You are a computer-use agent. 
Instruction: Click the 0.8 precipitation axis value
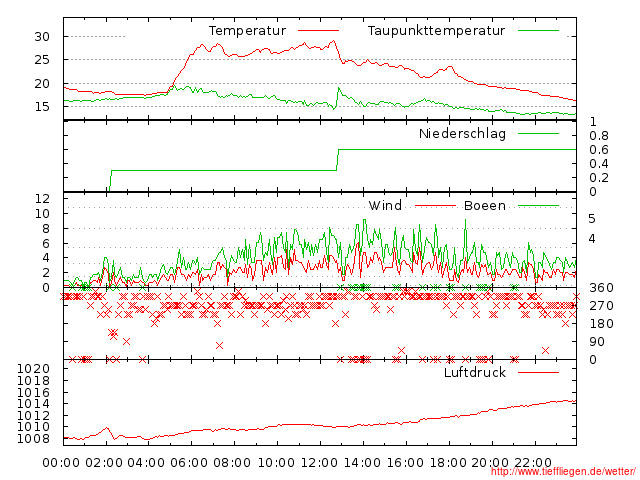(599, 136)
